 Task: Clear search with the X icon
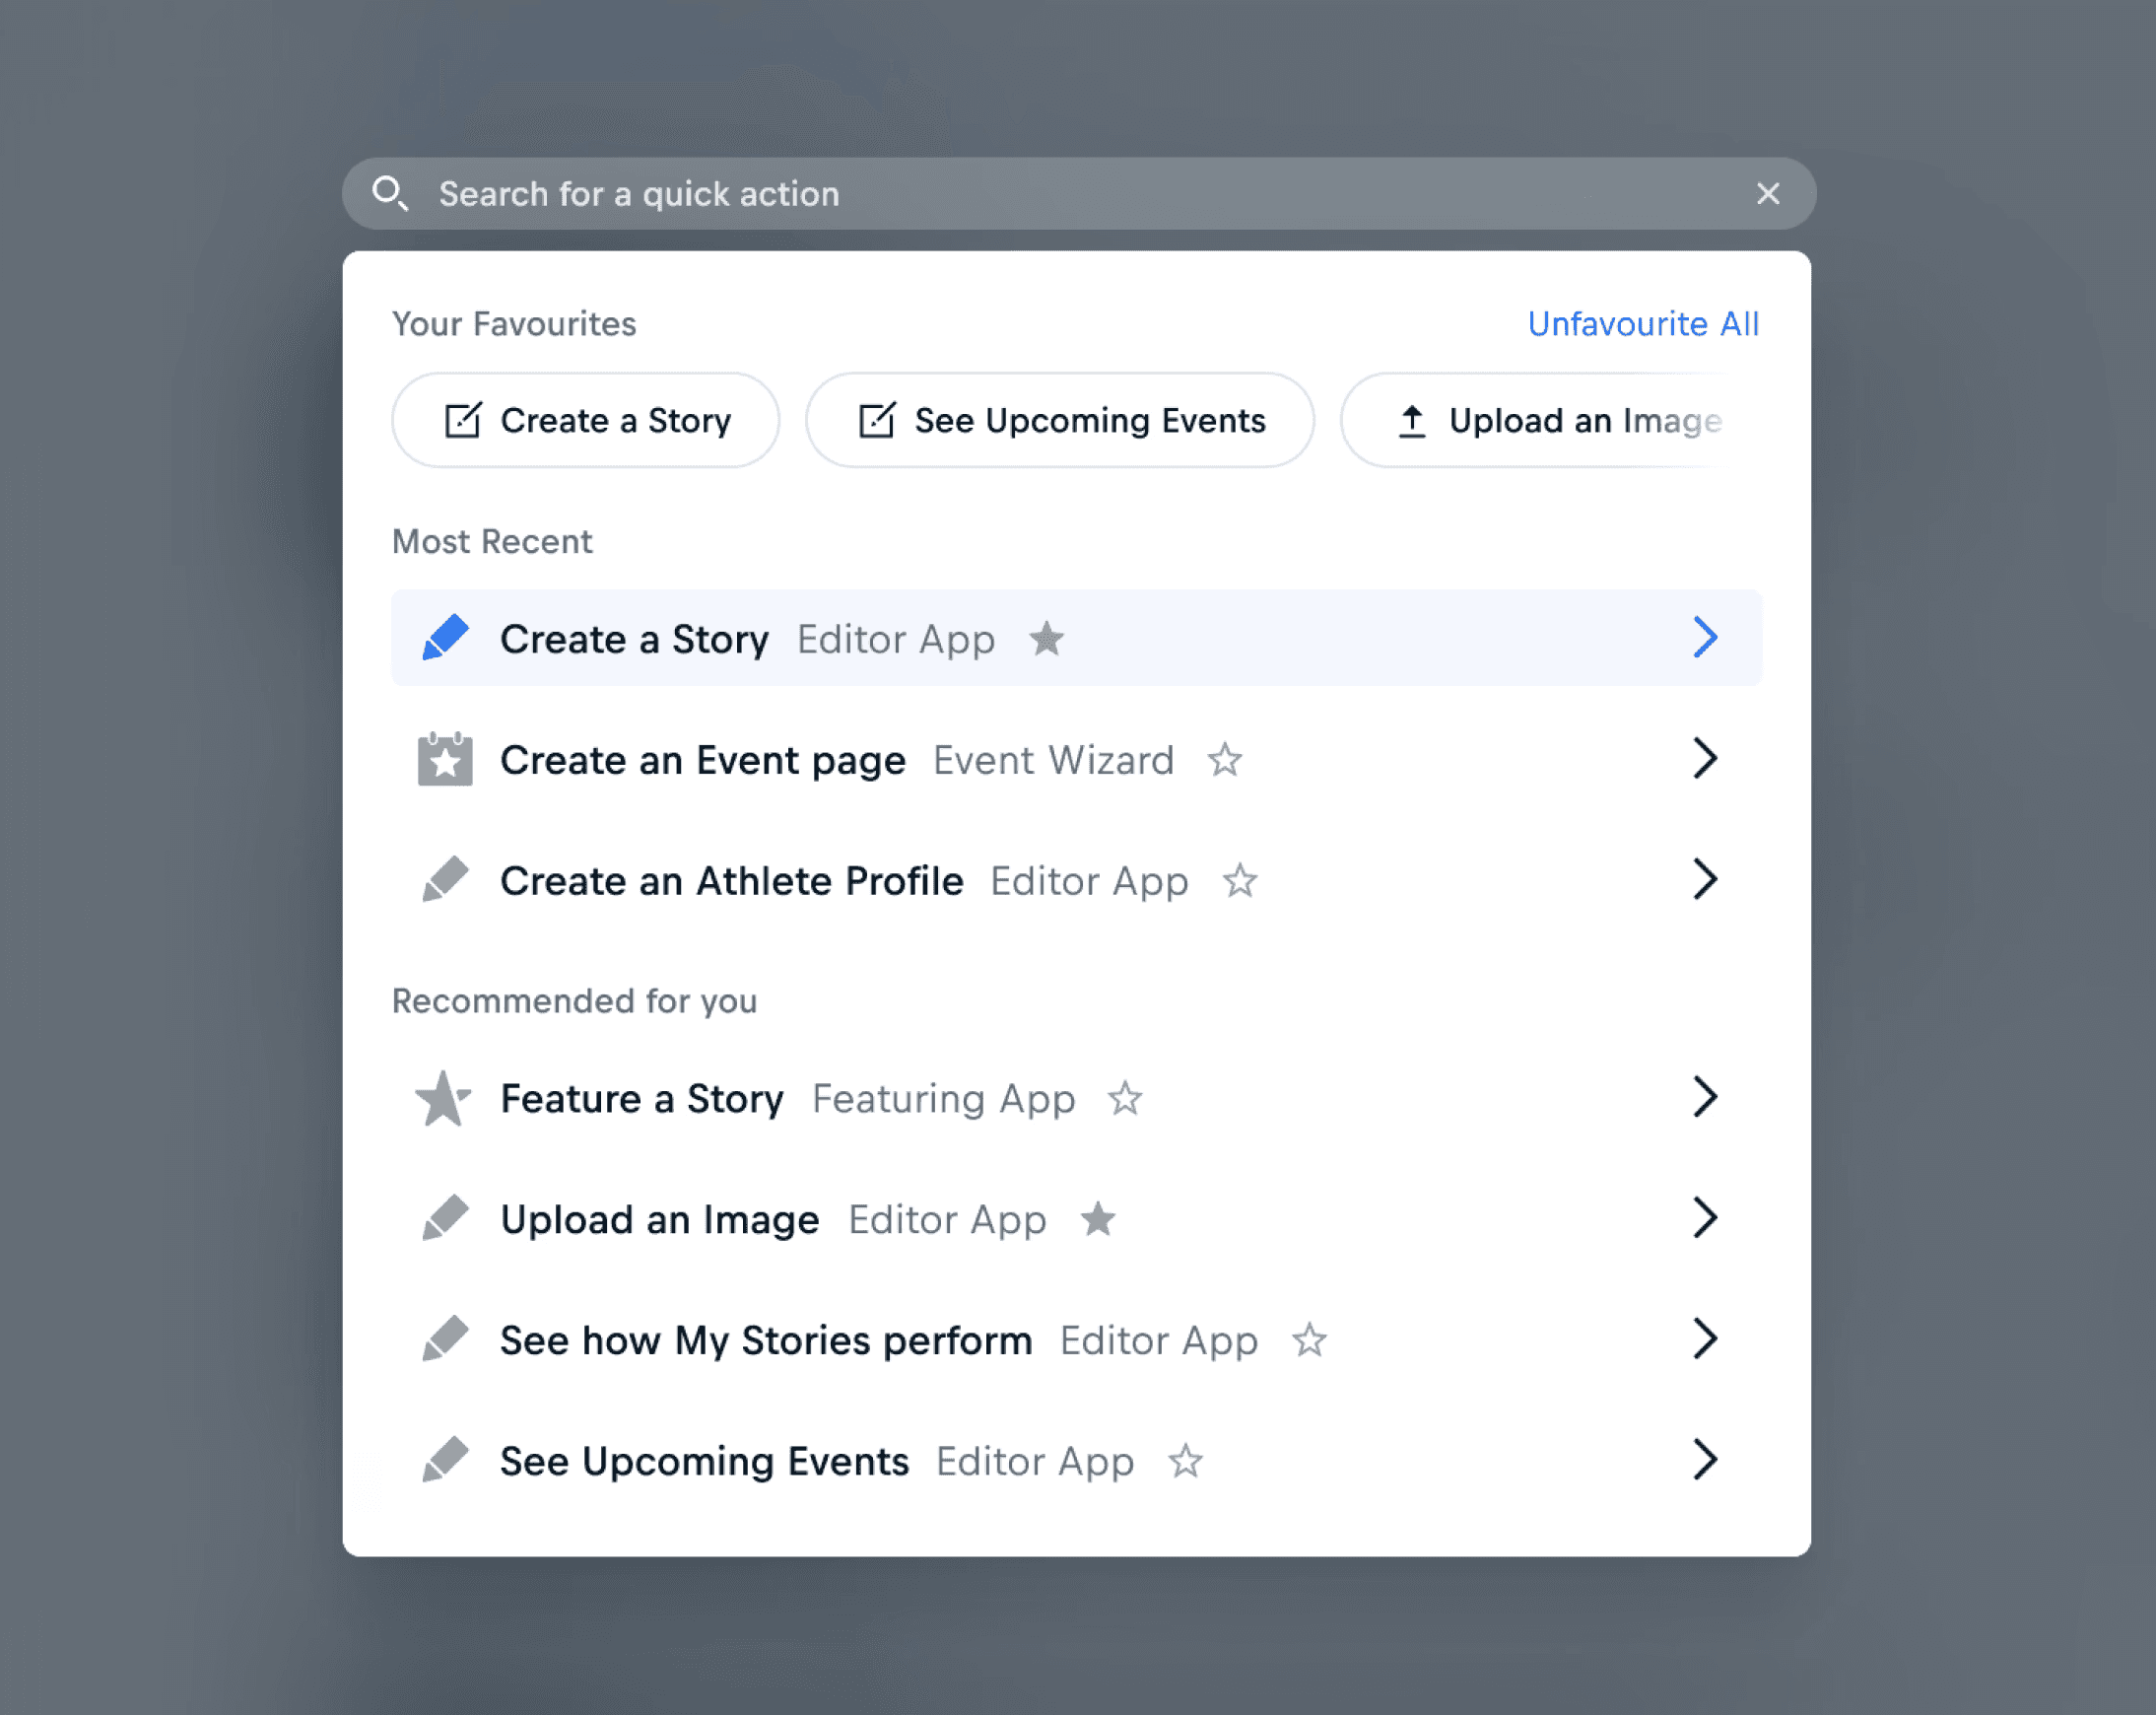pos(1767,193)
